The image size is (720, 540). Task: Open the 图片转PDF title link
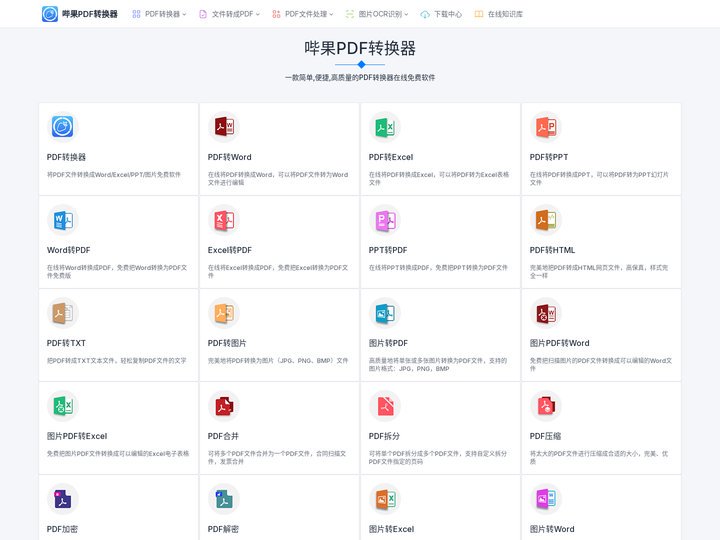(388, 343)
